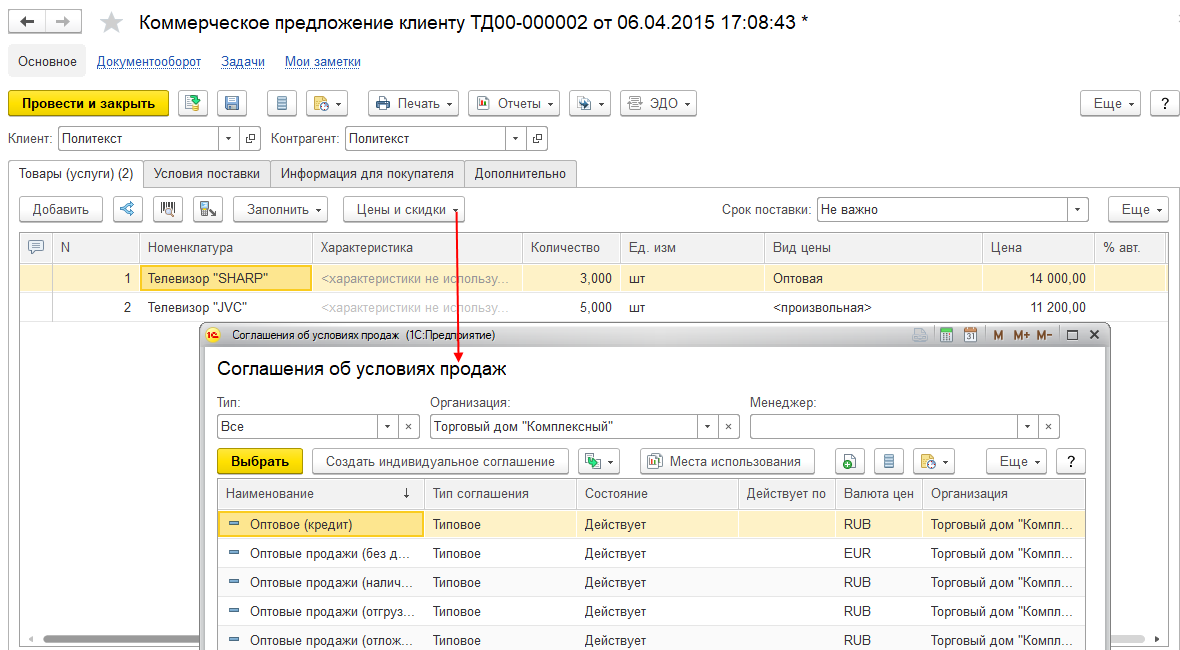Expand the Цены и скидки dropdown

click(x=403, y=209)
